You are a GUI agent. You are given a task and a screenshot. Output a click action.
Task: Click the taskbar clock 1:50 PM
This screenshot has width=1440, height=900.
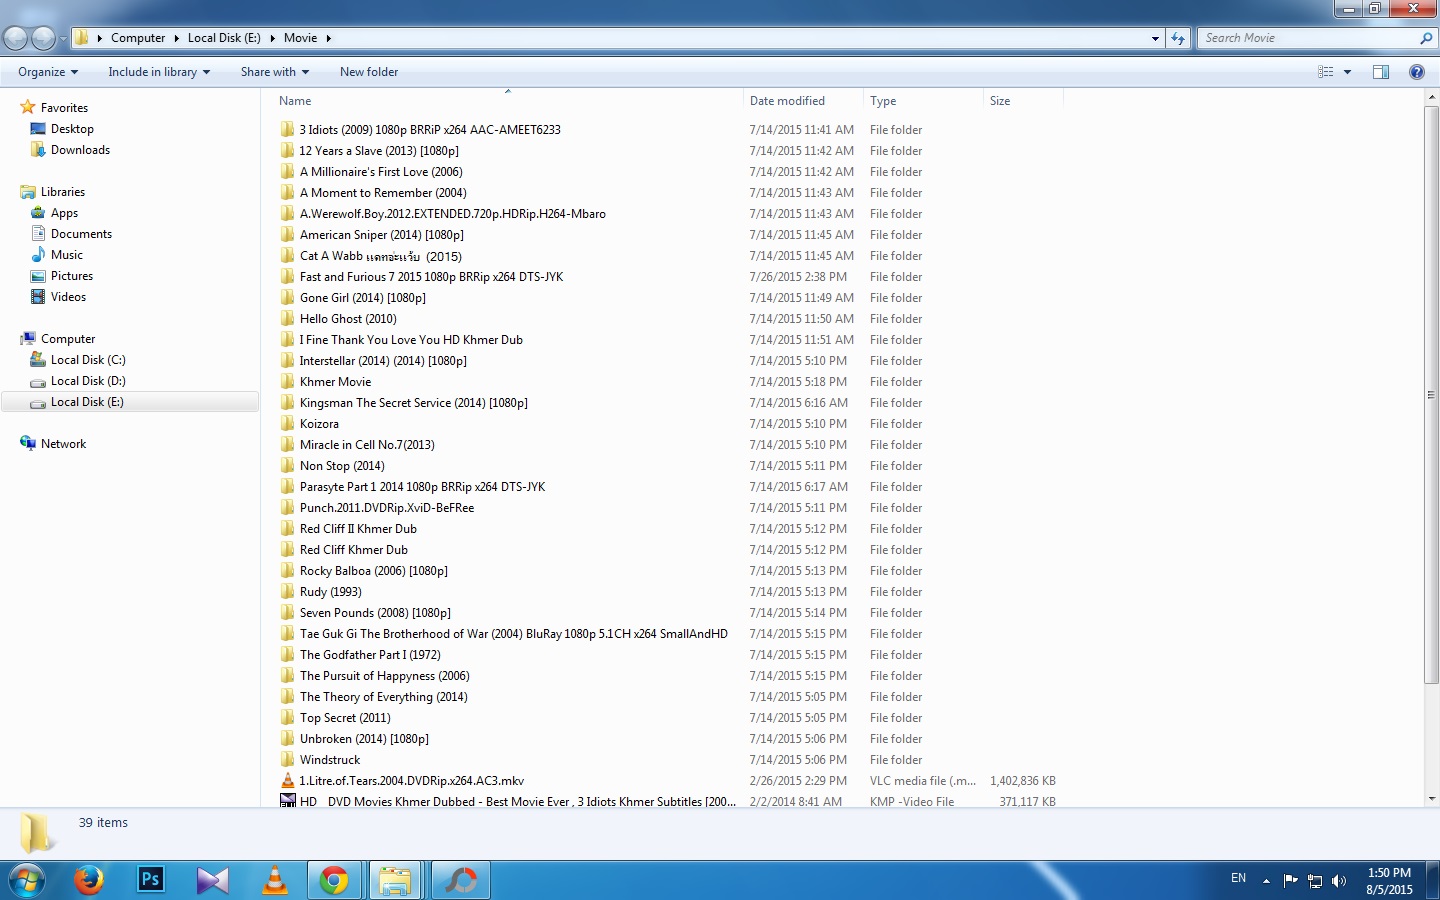point(1389,872)
